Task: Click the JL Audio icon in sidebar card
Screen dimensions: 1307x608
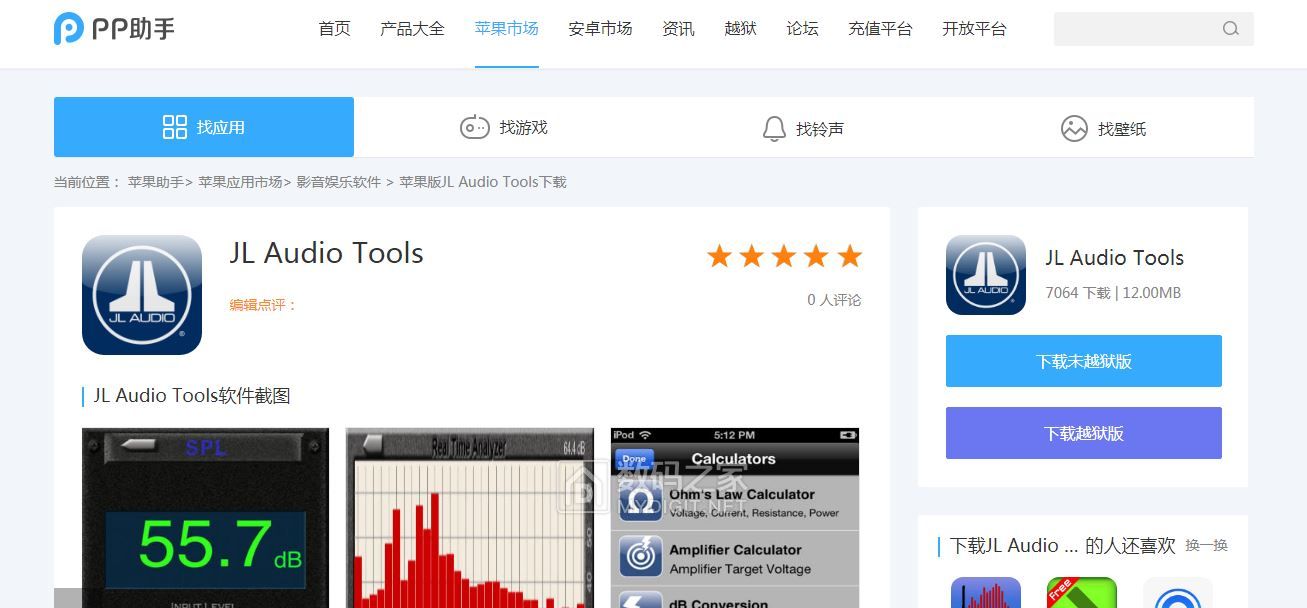Action: pos(986,275)
